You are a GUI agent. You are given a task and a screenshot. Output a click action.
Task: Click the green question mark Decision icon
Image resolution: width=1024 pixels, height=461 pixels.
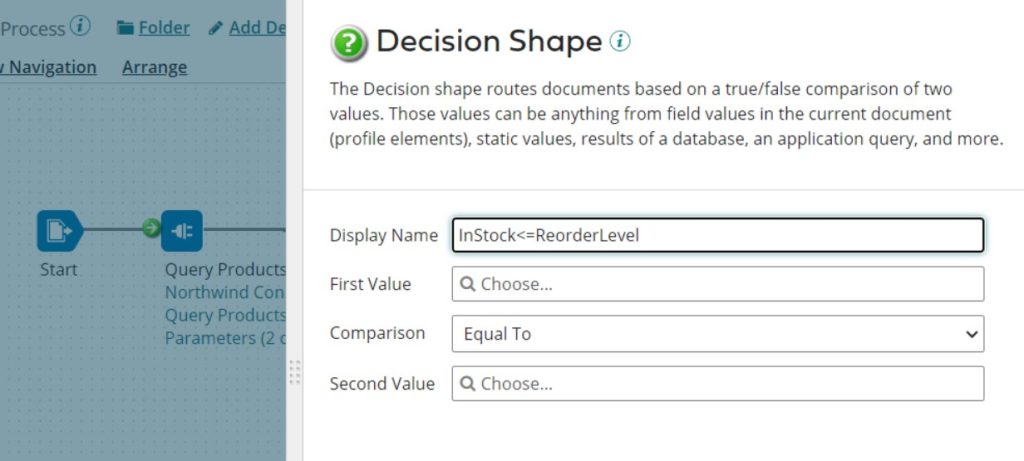click(x=349, y=43)
